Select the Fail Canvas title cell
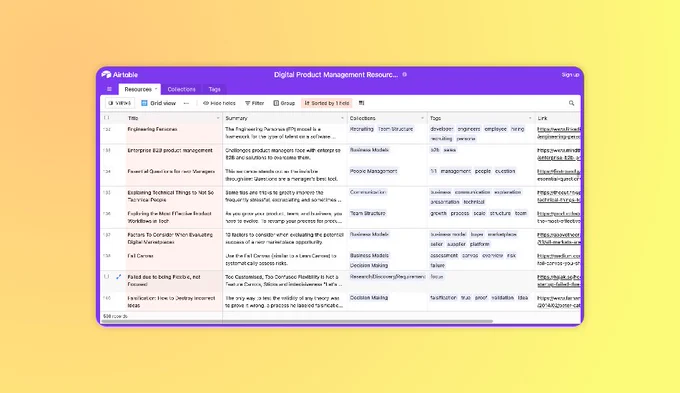The width and height of the screenshot is (680, 393). point(174,260)
